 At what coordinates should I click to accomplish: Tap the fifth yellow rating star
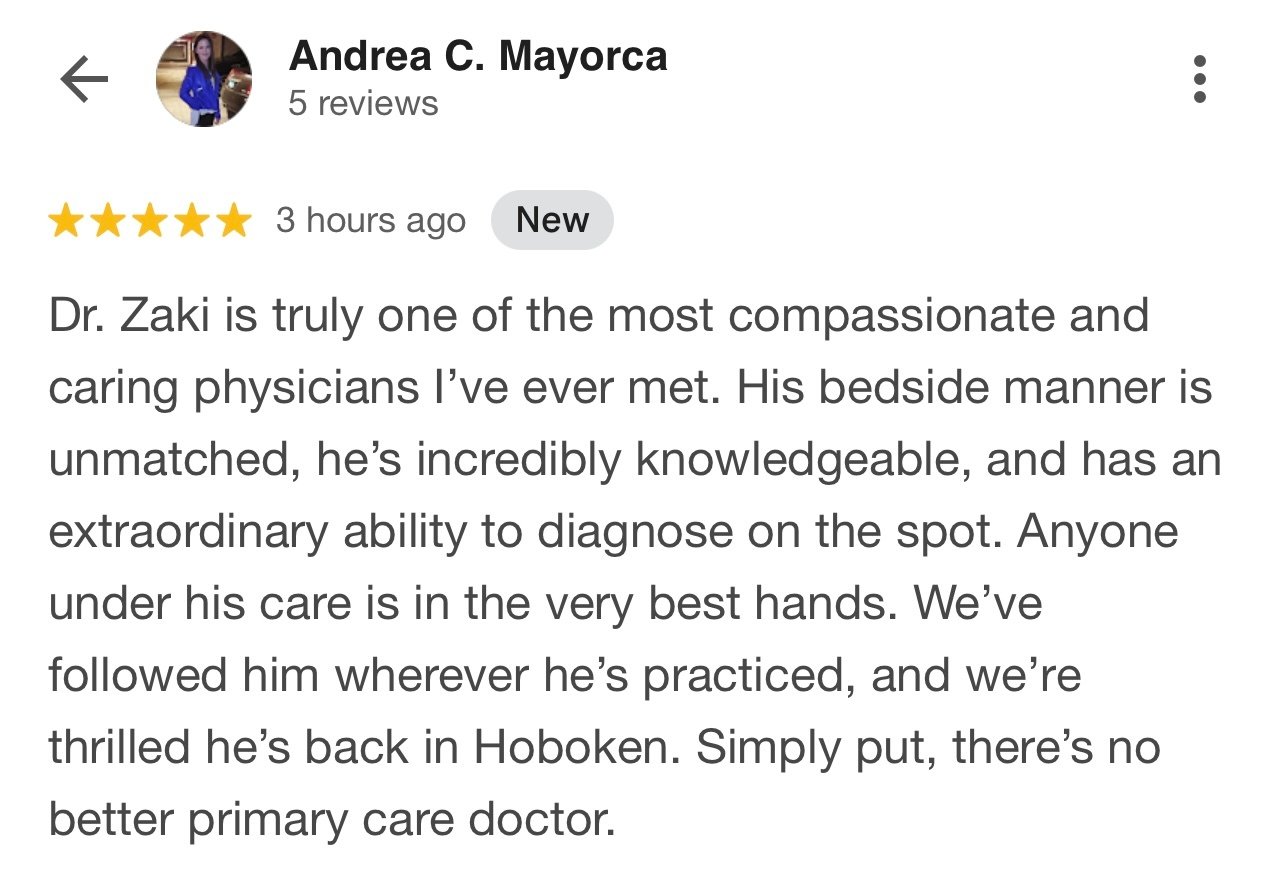point(233,221)
